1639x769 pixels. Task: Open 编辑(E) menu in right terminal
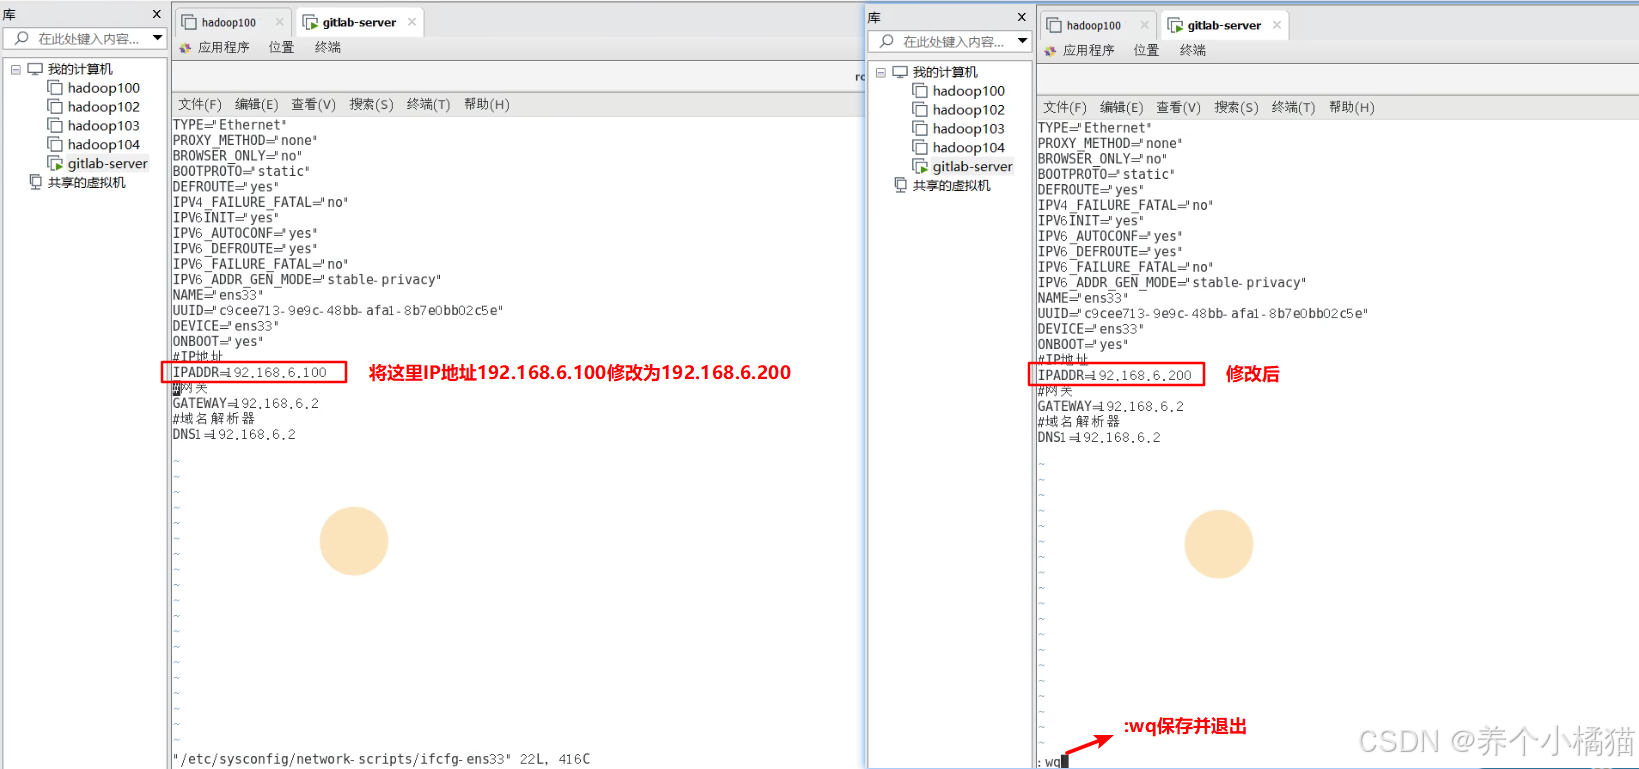coord(1121,107)
